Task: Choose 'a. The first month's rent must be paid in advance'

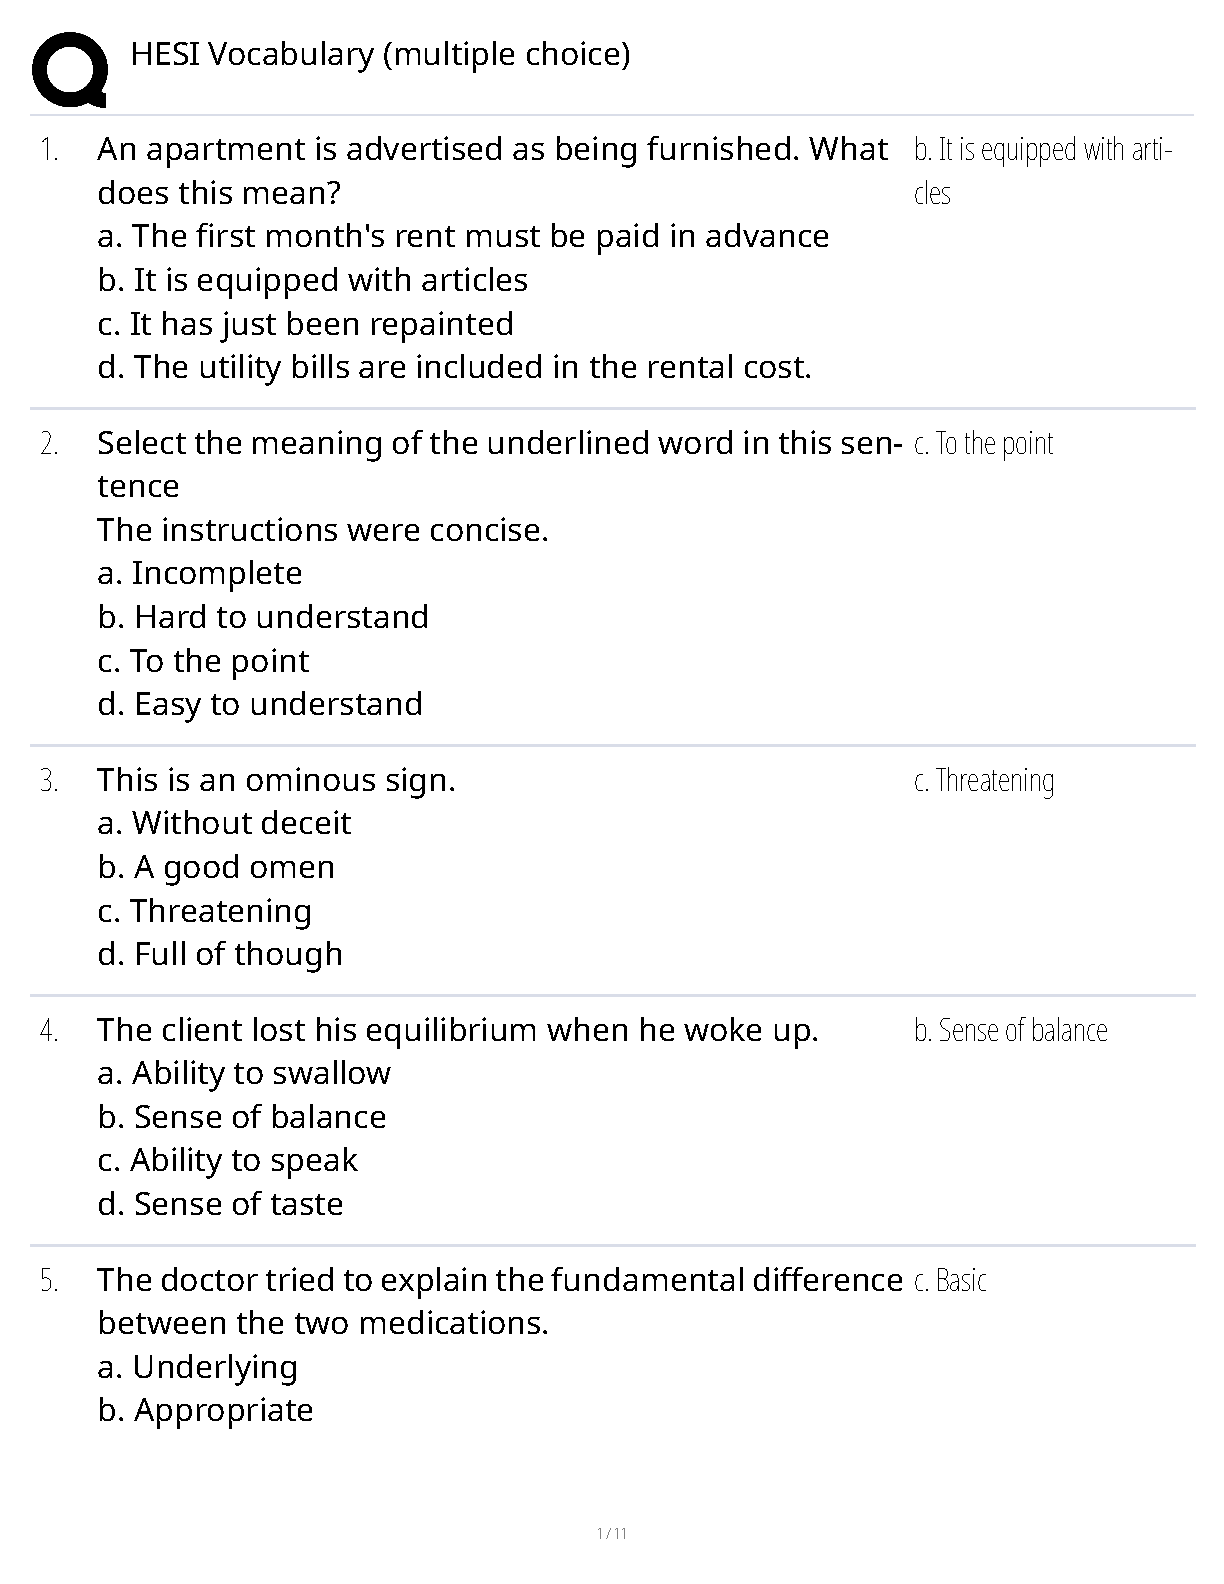Action: 463,236
